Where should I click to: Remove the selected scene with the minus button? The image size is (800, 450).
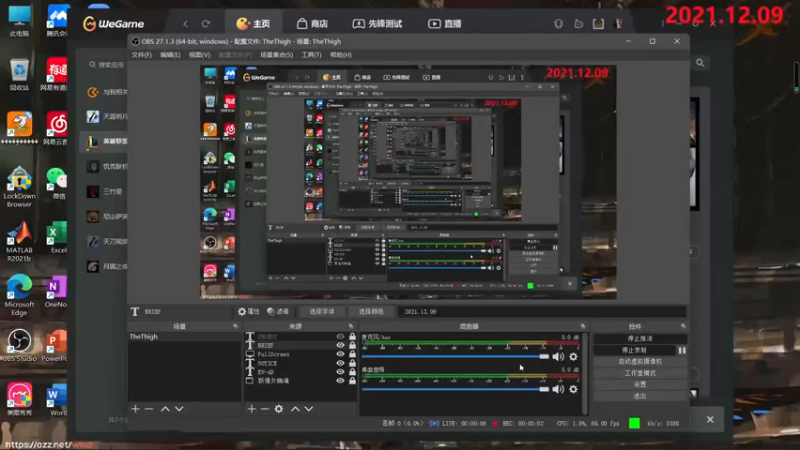[x=148, y=409]
